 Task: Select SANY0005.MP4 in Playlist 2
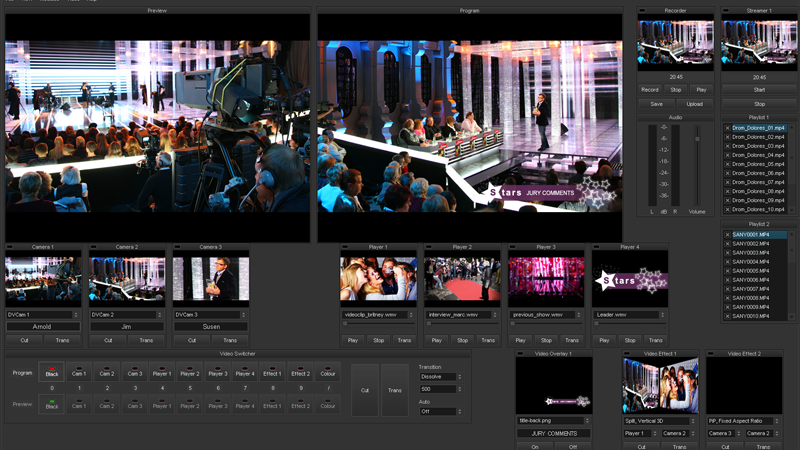coord(751,271)
